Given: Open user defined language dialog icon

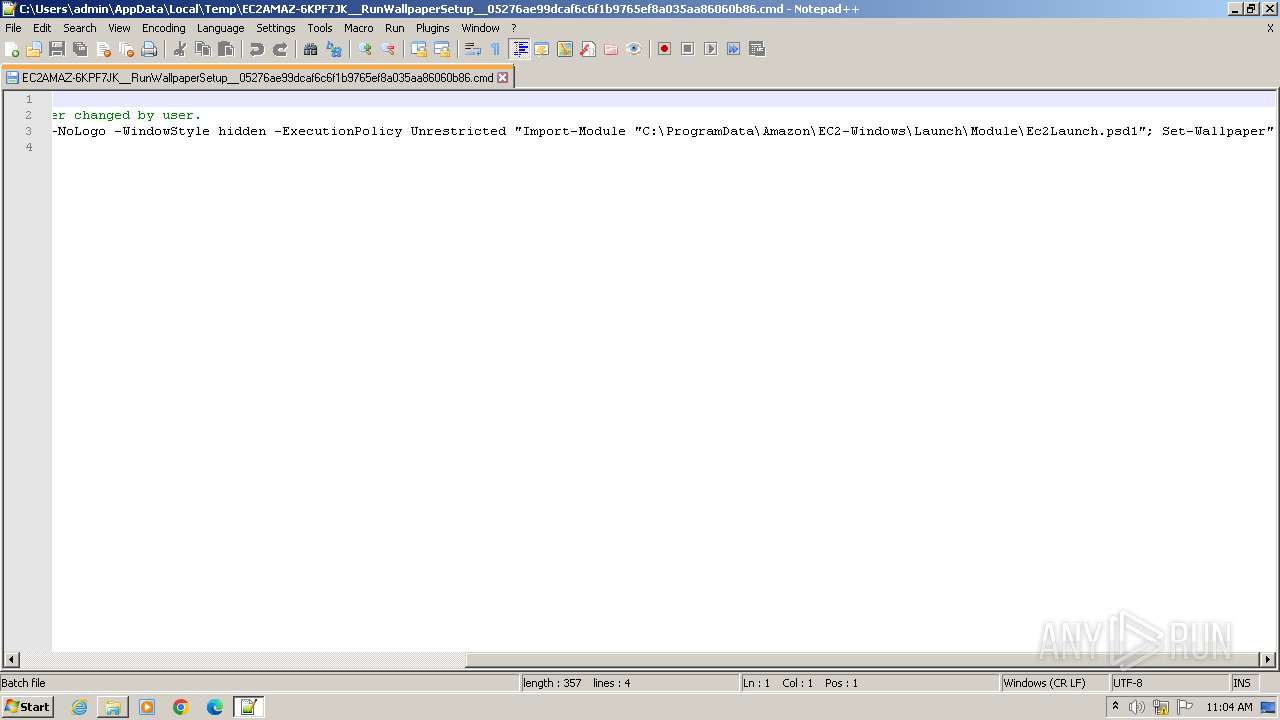Looking at the screenshot, I should coord(542,49).
